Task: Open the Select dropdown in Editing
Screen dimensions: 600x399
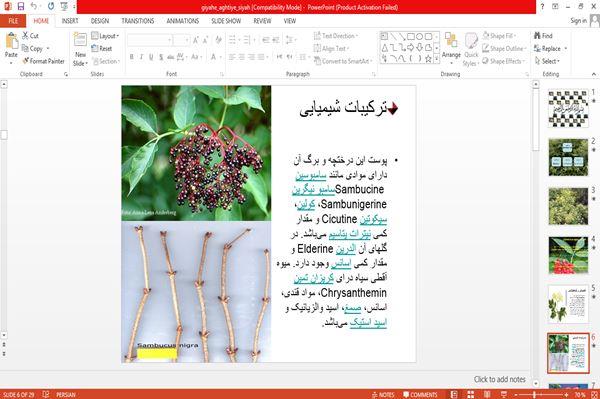Action: [x=548, y=61]
